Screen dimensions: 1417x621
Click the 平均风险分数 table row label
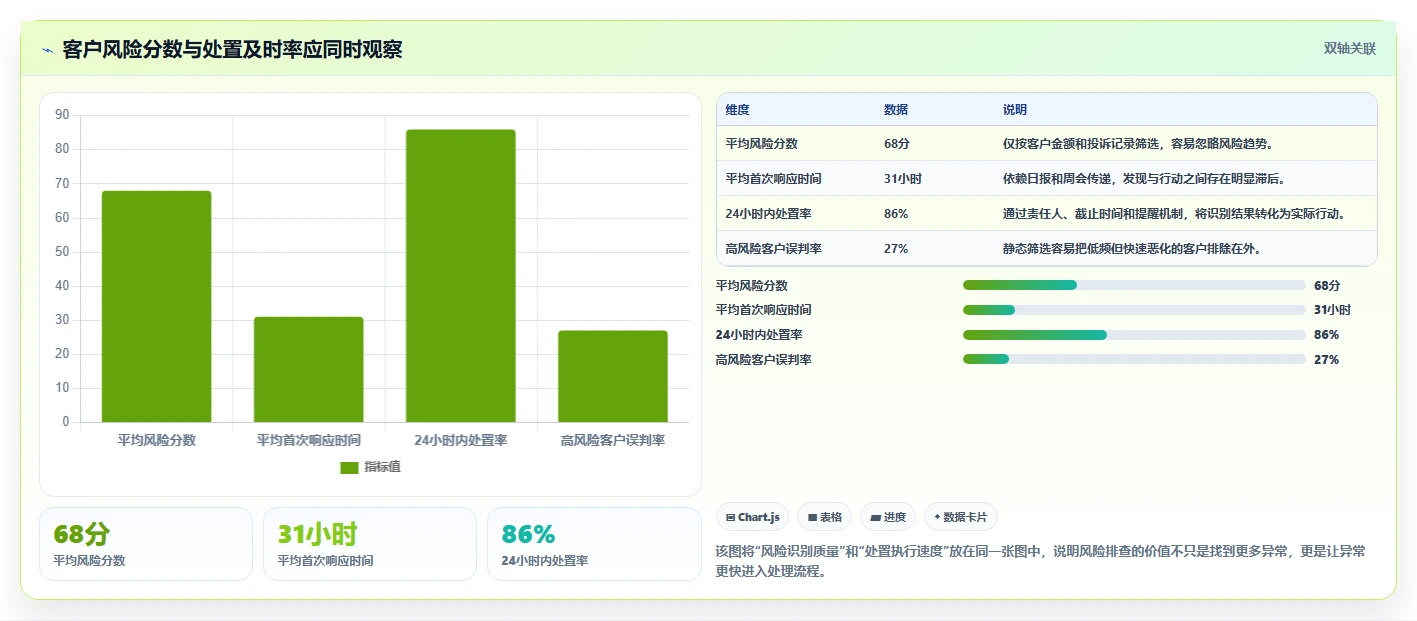click(762, 143)
